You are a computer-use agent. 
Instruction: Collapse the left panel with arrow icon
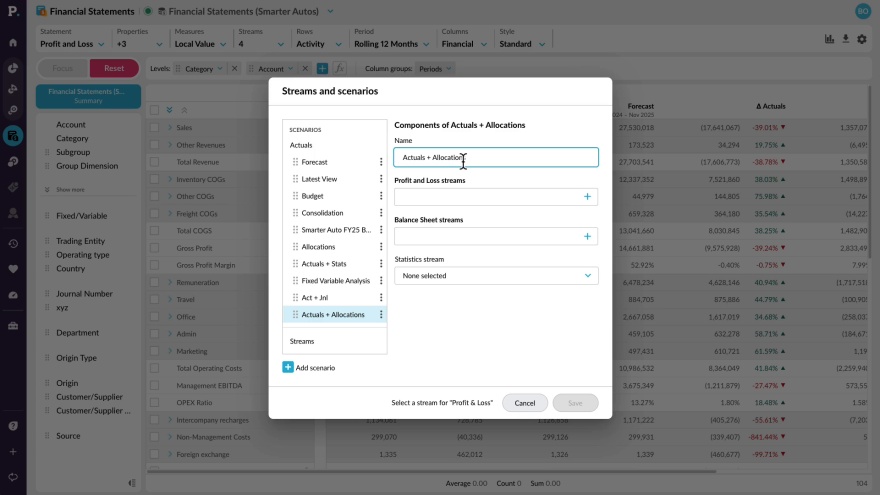coord(132,483)
